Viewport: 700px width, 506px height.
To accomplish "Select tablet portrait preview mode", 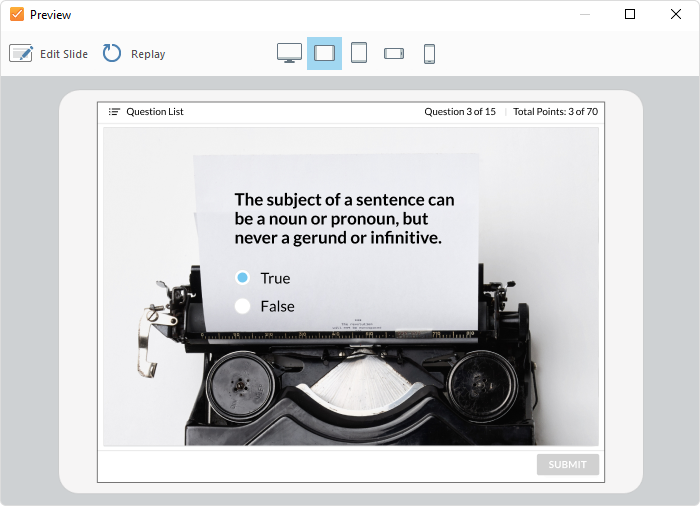I will point(359,53).
